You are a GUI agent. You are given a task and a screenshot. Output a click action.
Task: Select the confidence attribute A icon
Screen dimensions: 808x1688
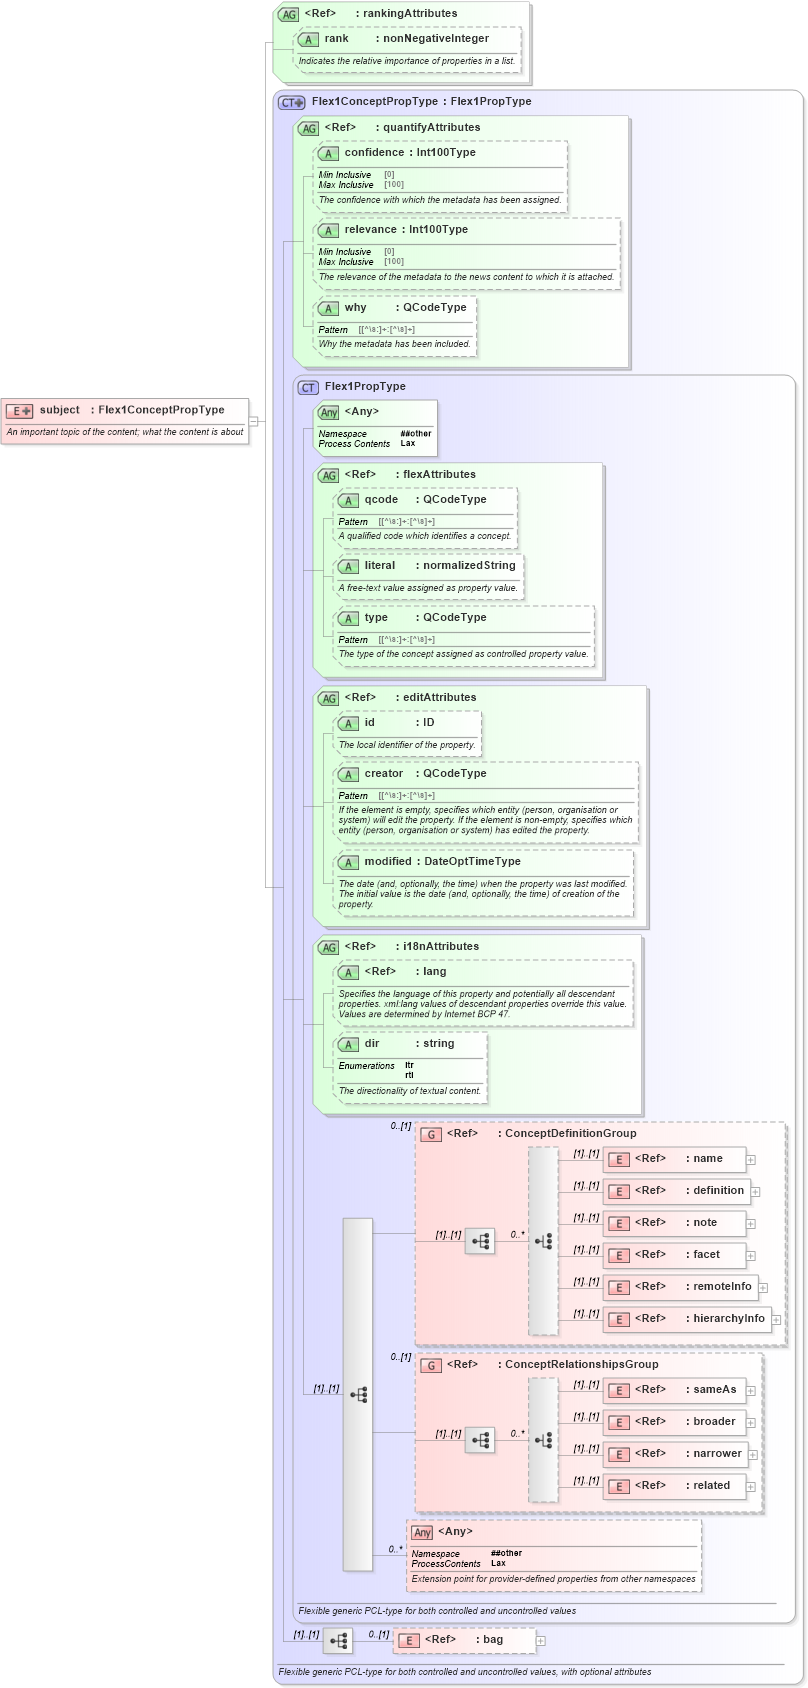pyautogui.click(x=328, y=153)
